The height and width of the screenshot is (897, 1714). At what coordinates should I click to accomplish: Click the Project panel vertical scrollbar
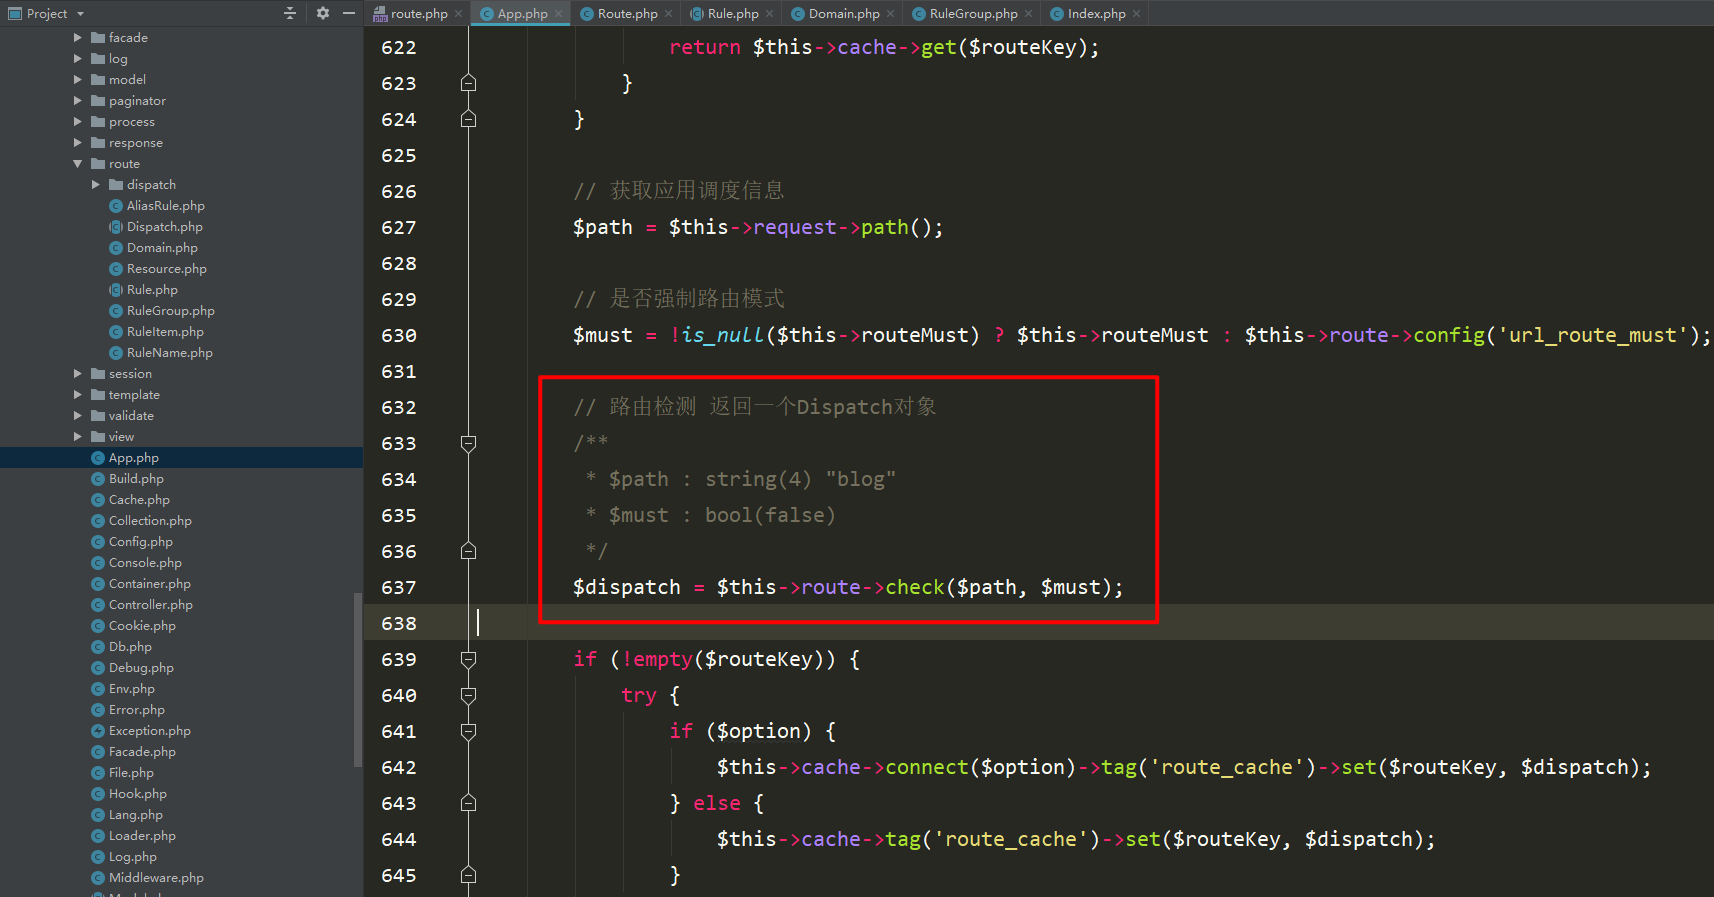(x=358, y=680)
